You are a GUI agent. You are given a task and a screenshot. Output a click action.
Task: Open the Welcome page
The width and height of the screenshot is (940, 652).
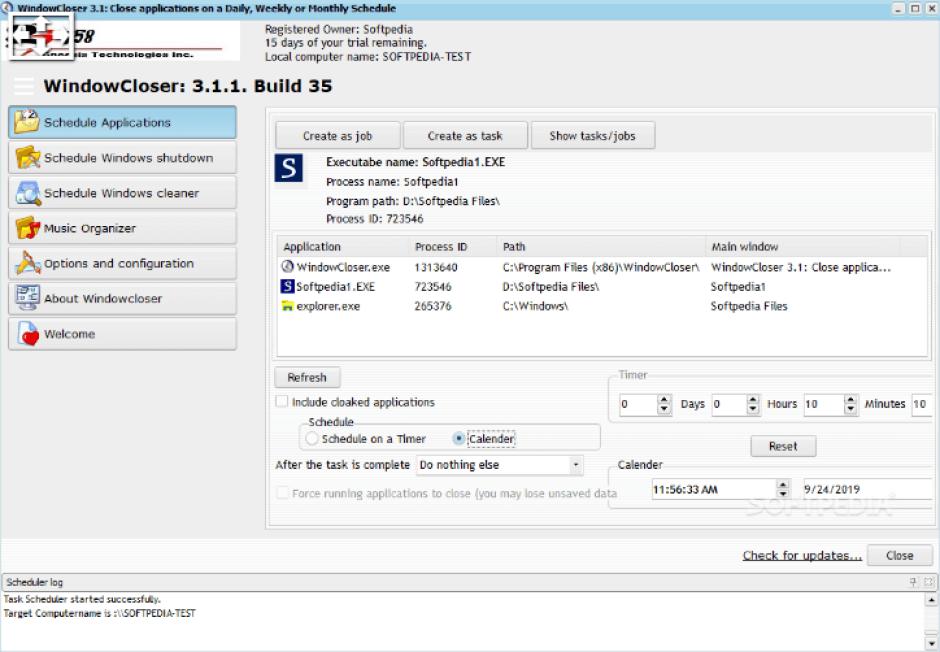coord(122,334)
